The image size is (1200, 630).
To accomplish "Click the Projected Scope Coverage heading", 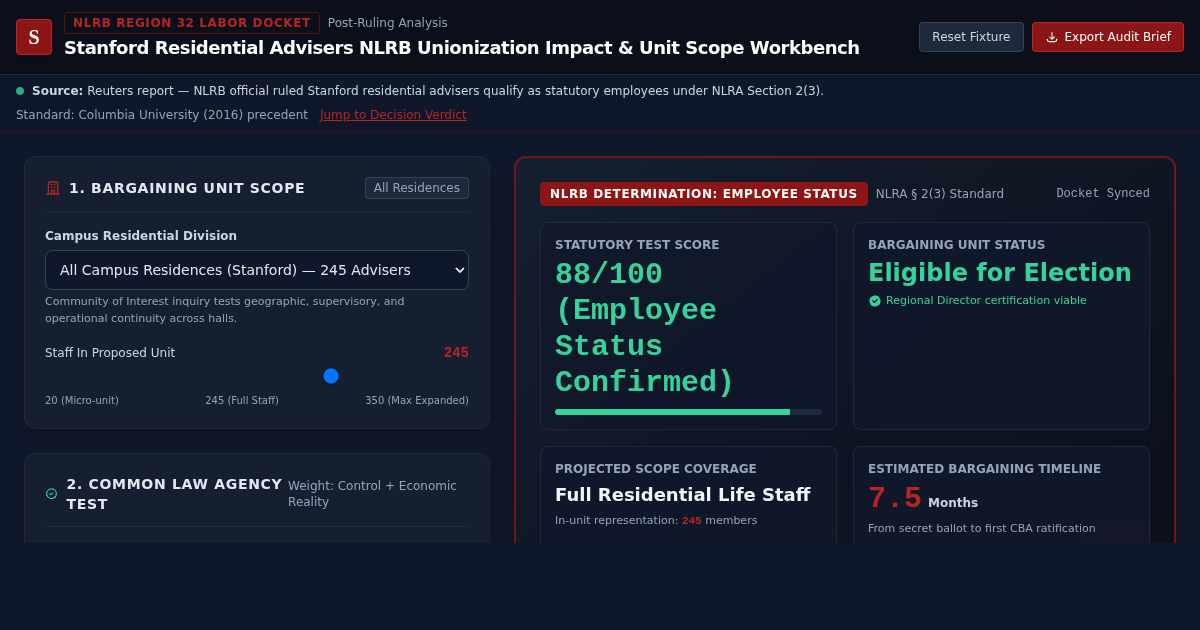I will point(656,469).
